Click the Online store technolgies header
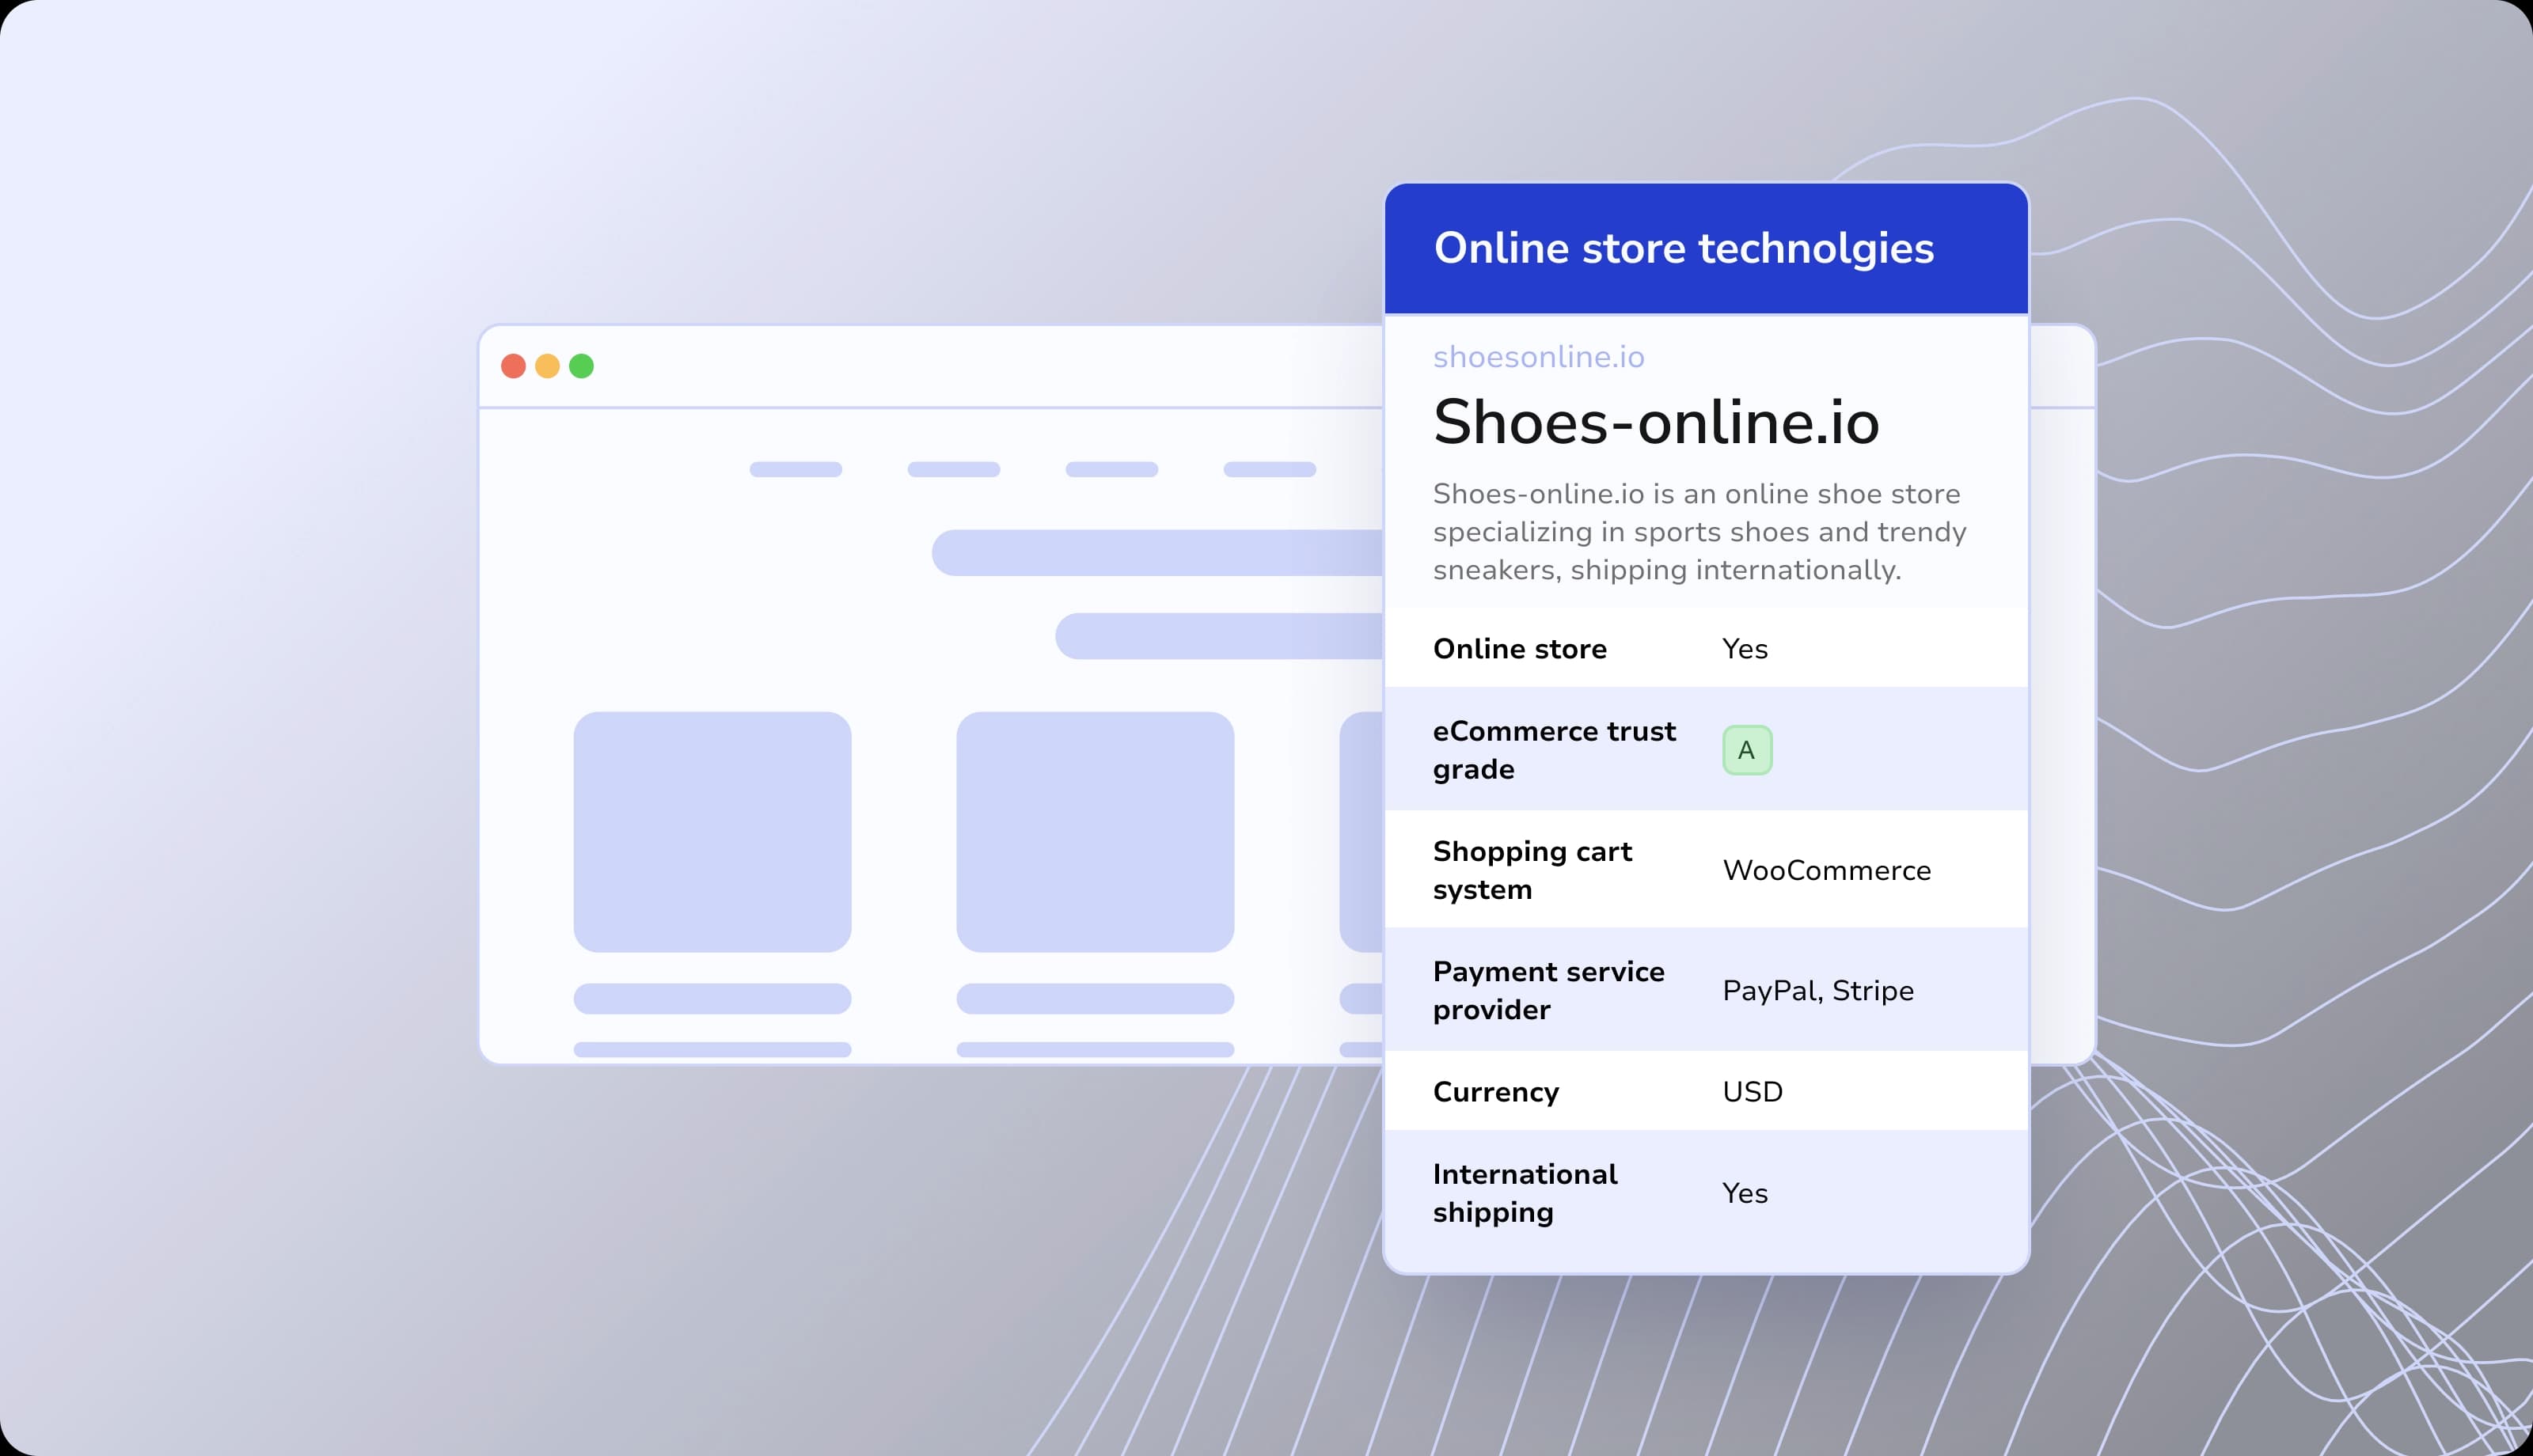Viewport: 2533px width, 1456px height. [x=1684, y=248]
